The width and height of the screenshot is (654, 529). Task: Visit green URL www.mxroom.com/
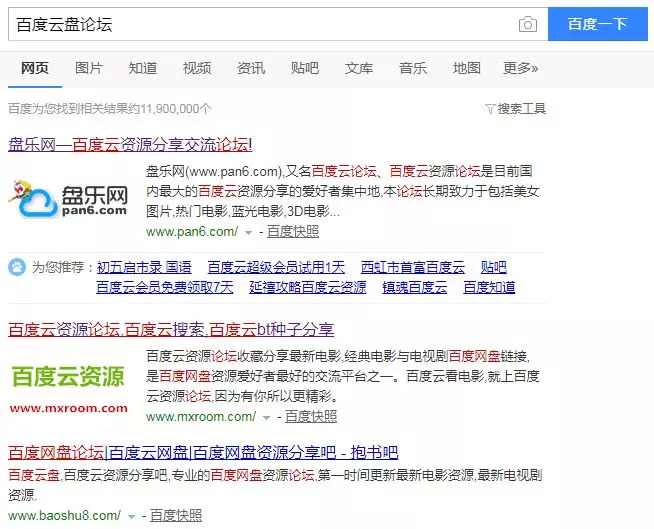pos(201,416)
